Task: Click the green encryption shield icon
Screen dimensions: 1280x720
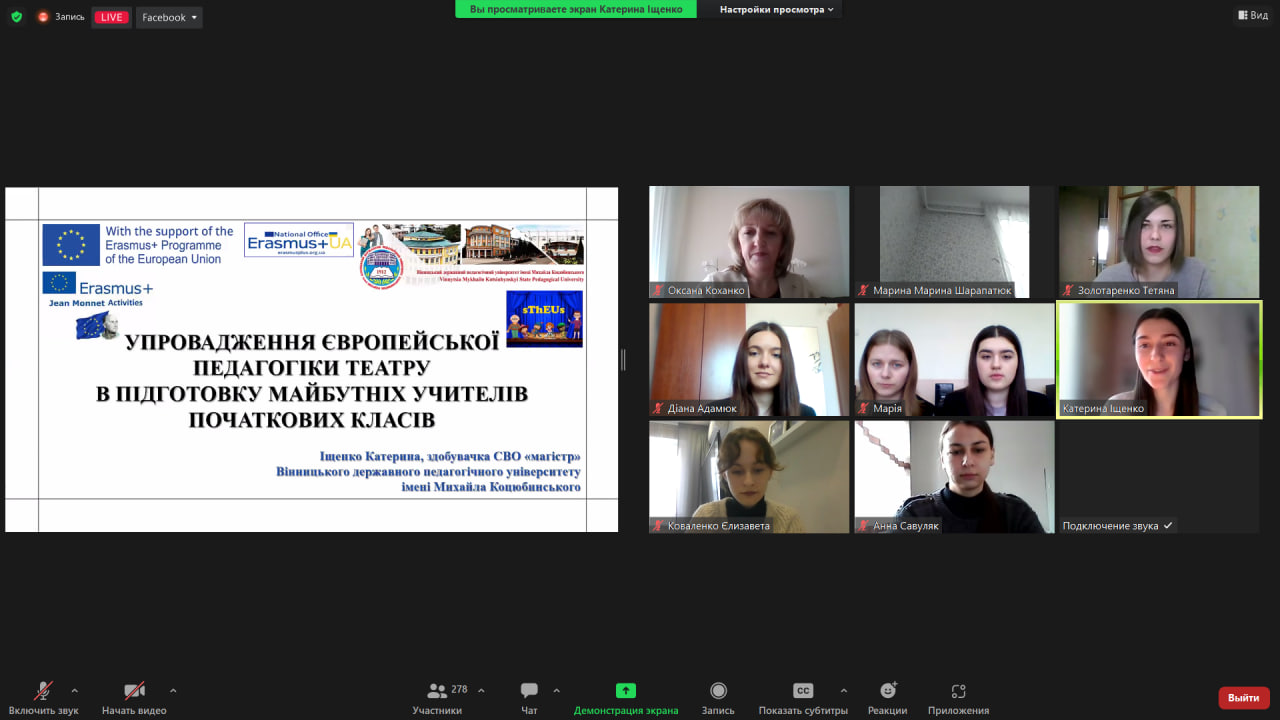Action: point(16,17)
